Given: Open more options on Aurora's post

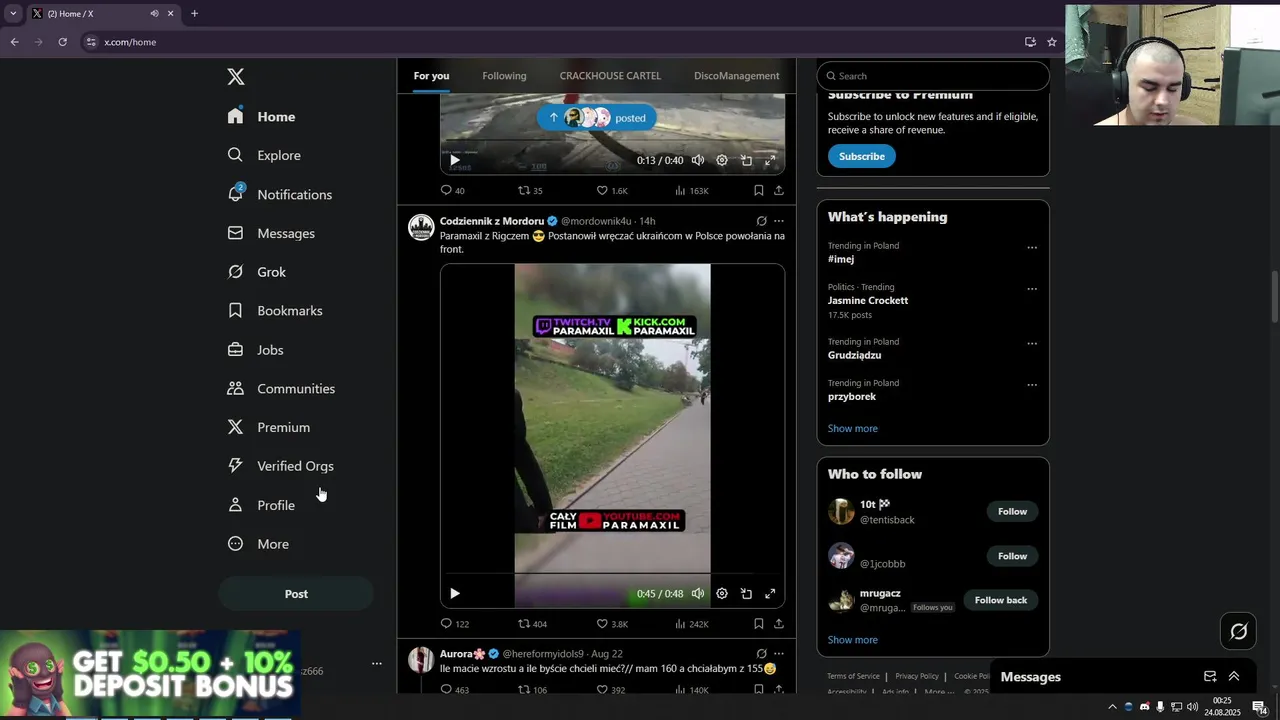Looking at the screenshot, I should point(779,654).
